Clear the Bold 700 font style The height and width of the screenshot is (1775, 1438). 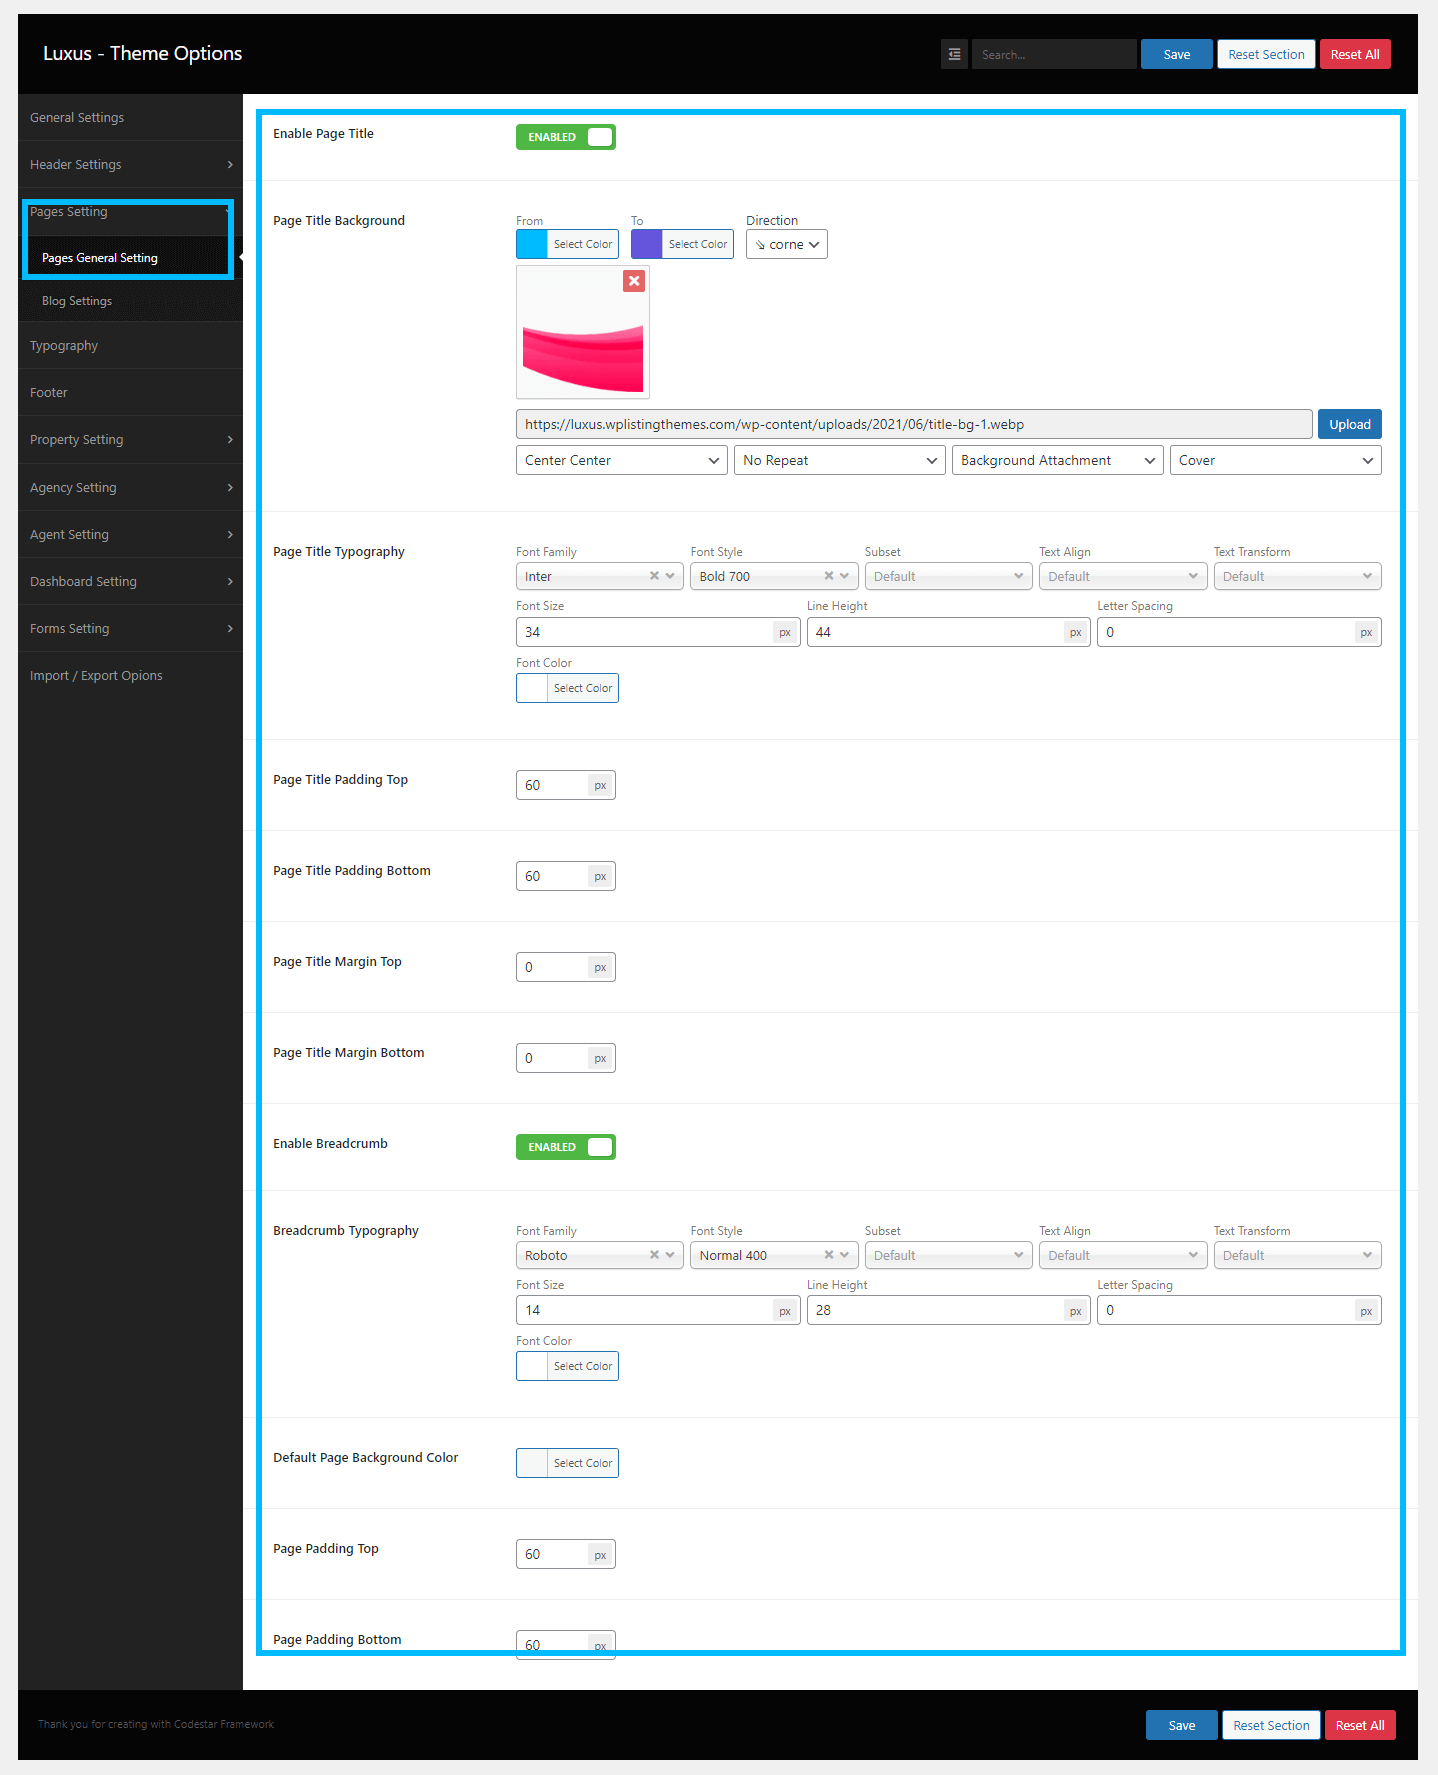[828, 576]
